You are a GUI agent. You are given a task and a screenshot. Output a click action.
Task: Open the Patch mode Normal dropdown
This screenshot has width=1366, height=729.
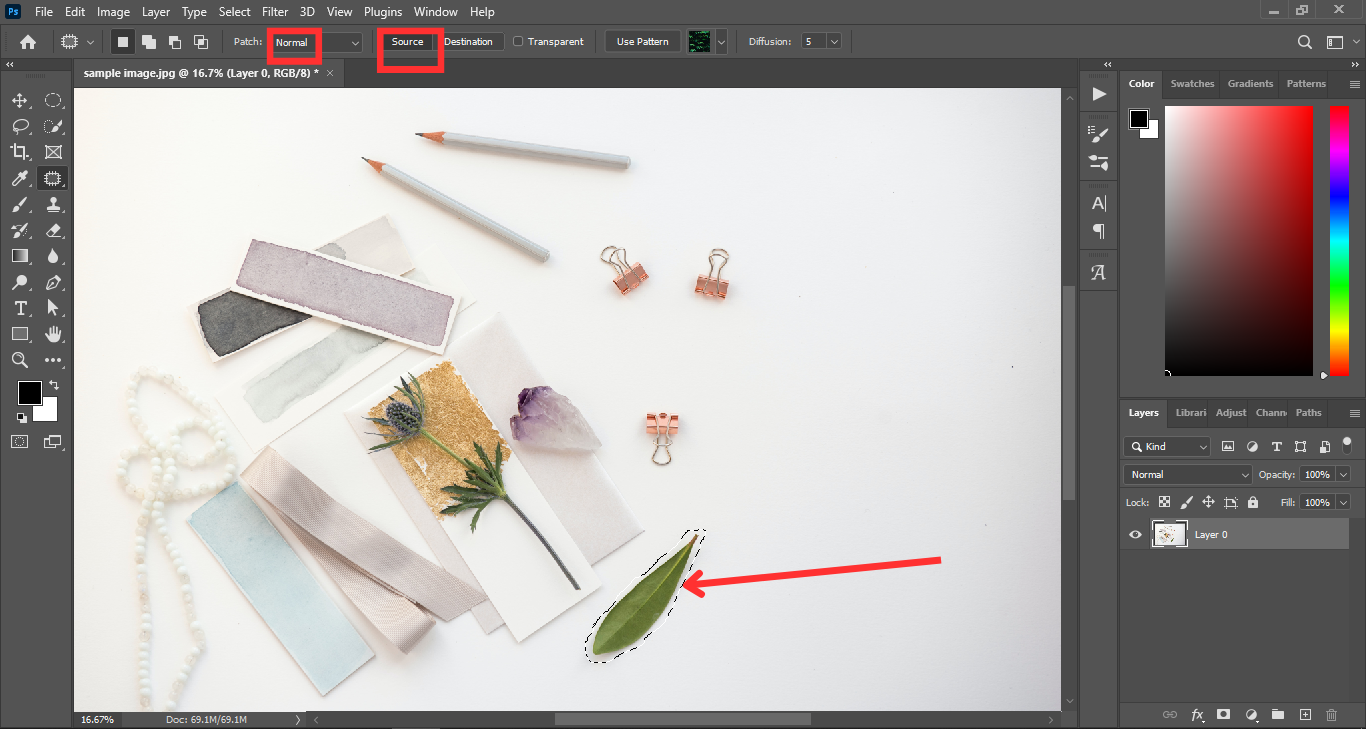tap(315, 43)
